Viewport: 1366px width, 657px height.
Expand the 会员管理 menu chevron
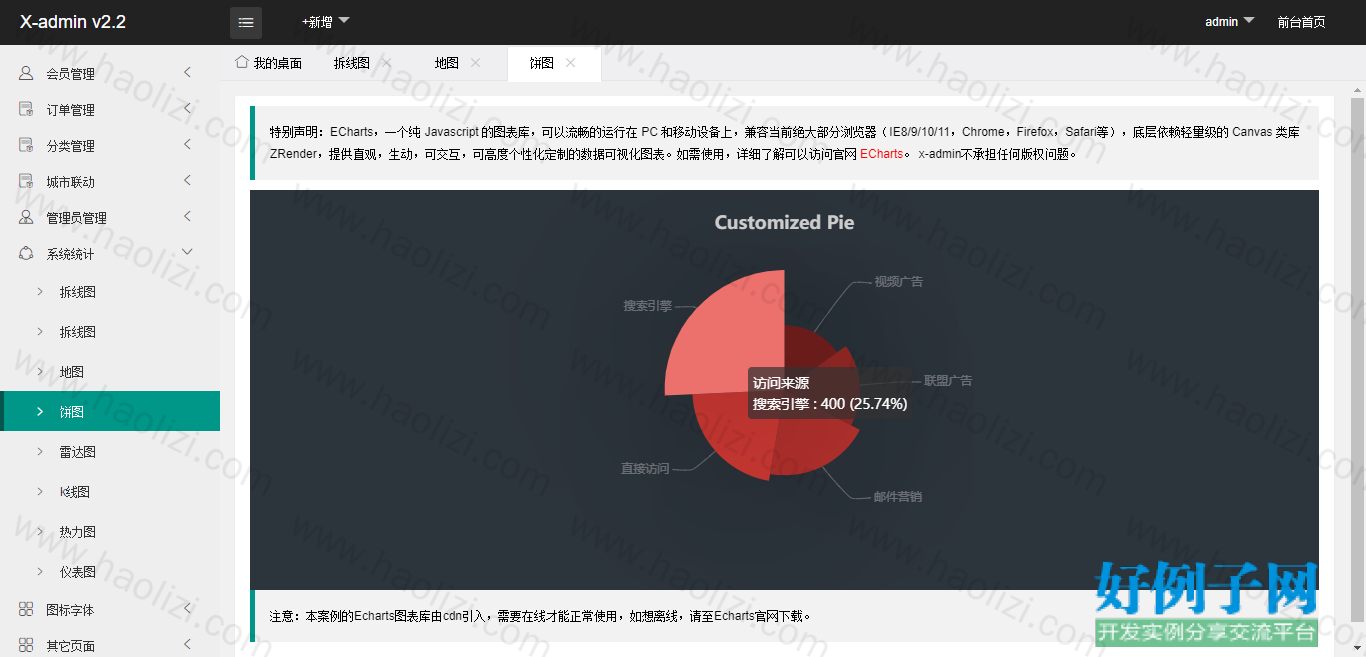[187, 72]
